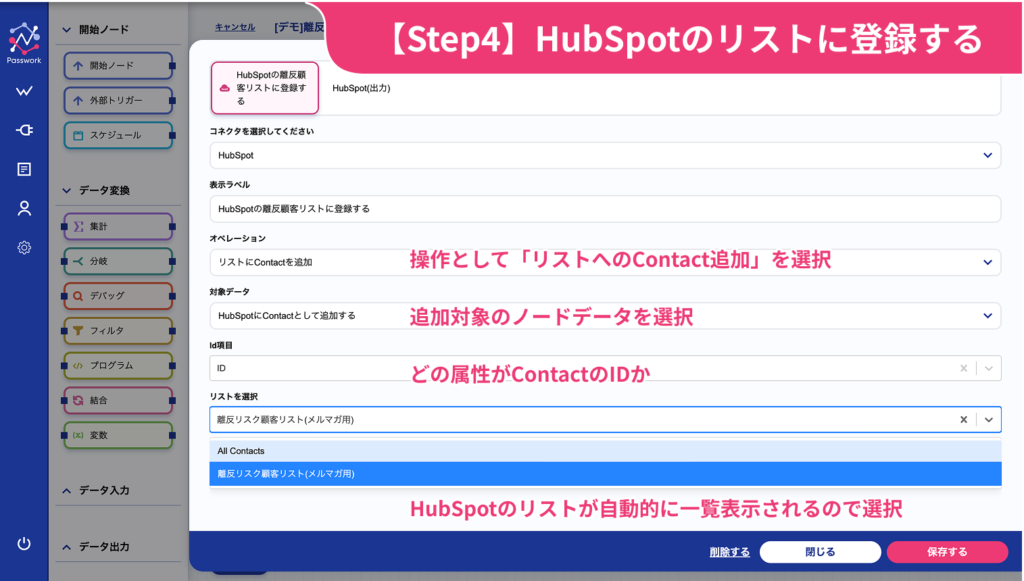Select the 分岐 node
Viewport: 1024px width, 581px height.
[x=118, y=261]
